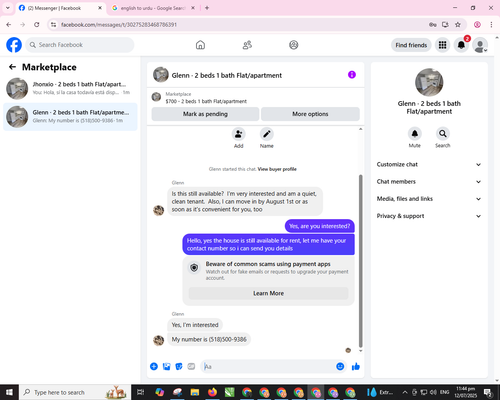Go to the Home feed icon
The image size is (500, 400).
point(200,45)
